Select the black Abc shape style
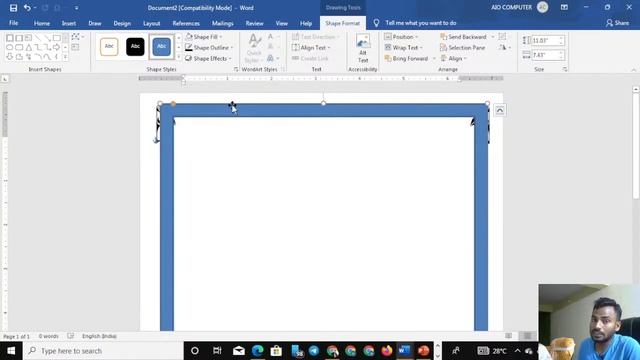 (135, 47)
